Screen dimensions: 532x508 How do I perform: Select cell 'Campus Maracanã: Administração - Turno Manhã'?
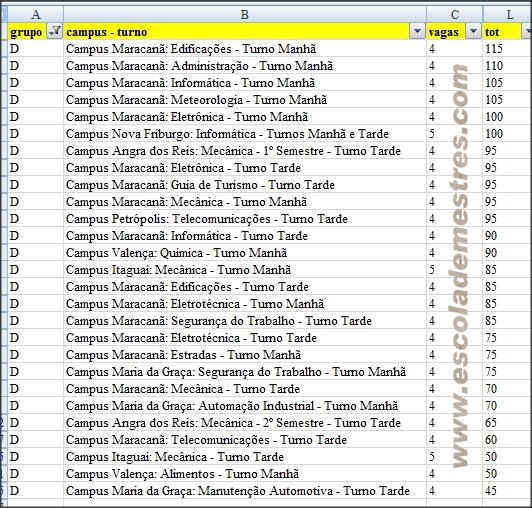click(x=245, y=66)
